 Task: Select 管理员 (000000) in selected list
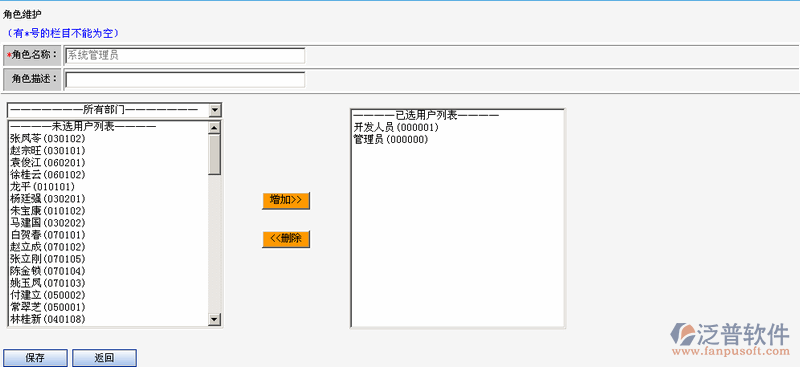tap(391, 139)
